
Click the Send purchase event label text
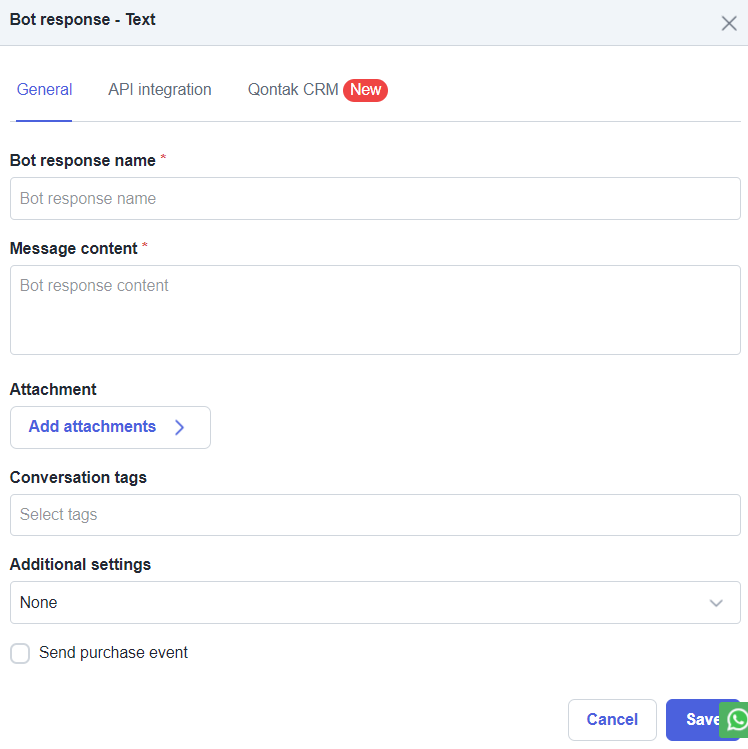coord(113,653)
